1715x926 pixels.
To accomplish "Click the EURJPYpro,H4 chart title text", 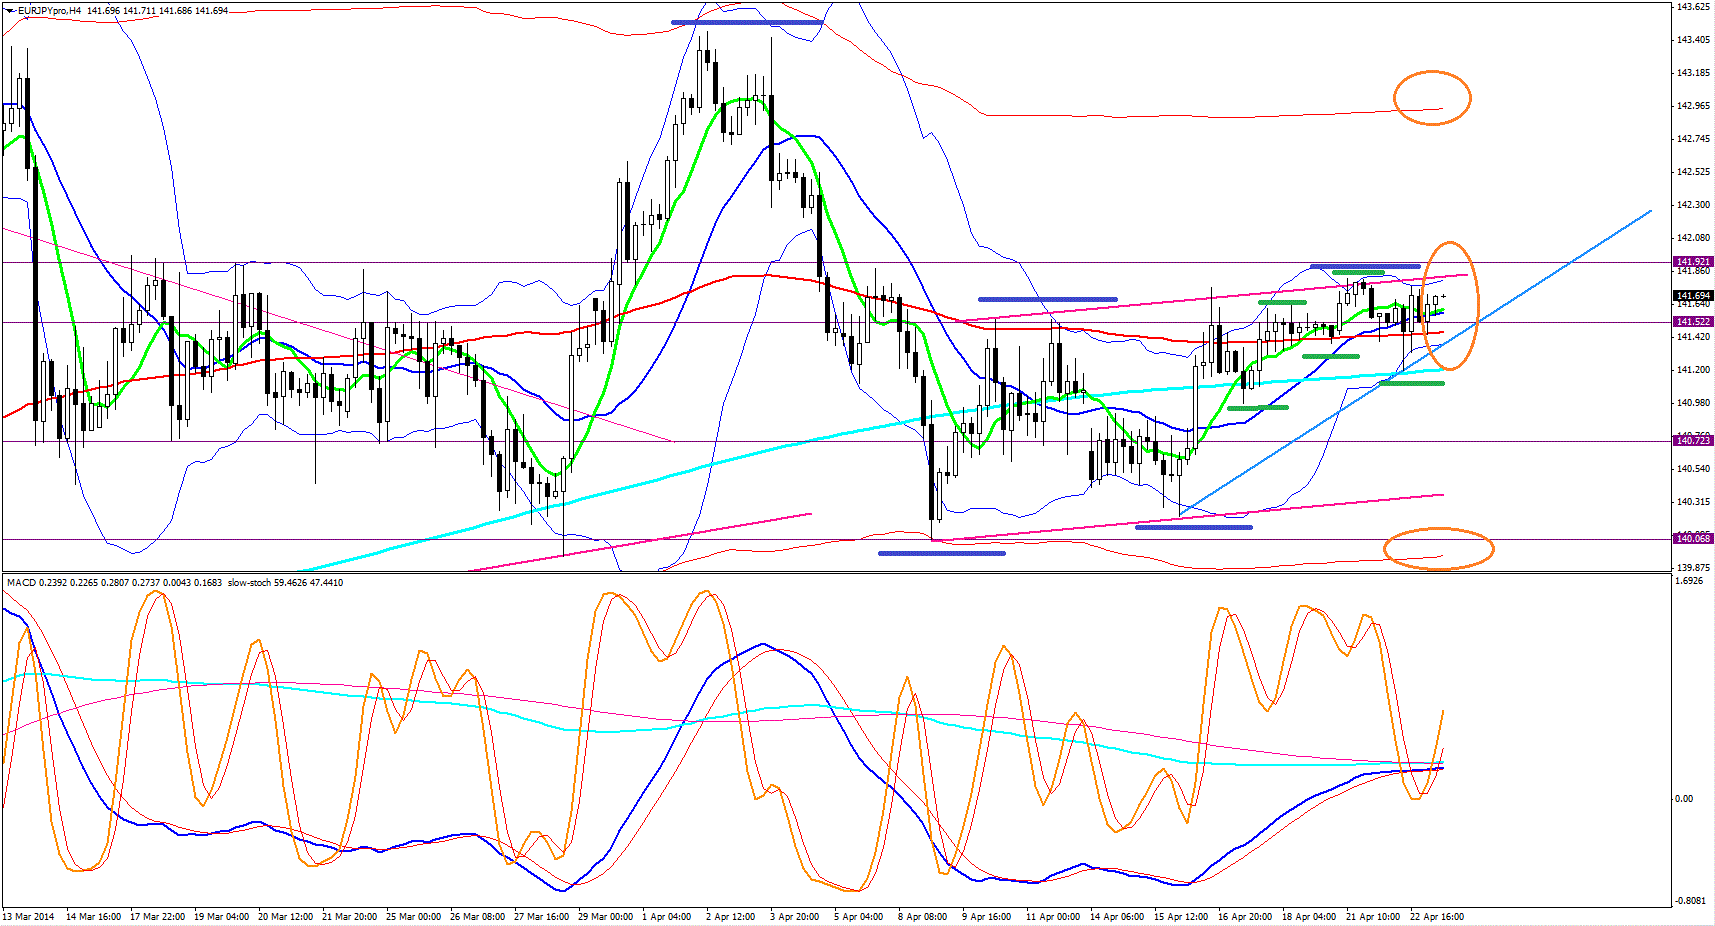I will coord(49,11).
